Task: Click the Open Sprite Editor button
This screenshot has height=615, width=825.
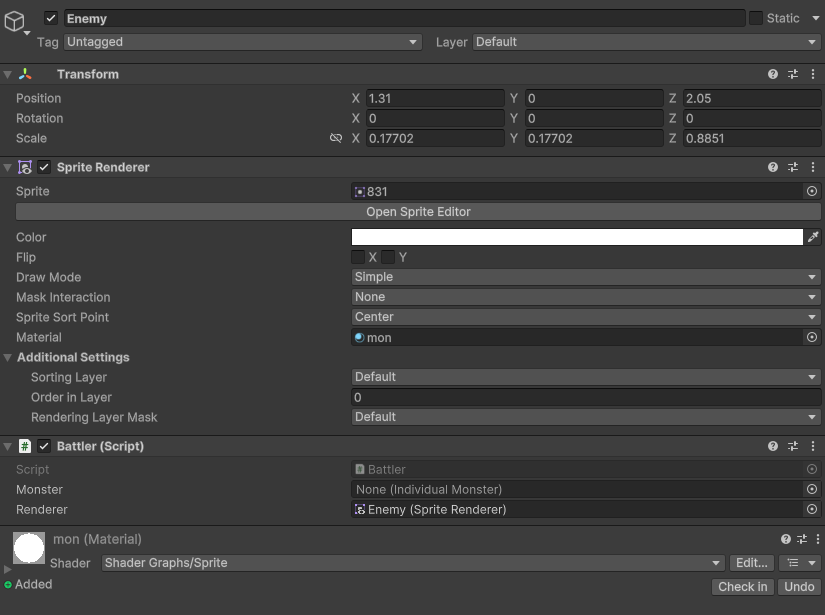Action: pyautogui.click(x=418, y=212)
